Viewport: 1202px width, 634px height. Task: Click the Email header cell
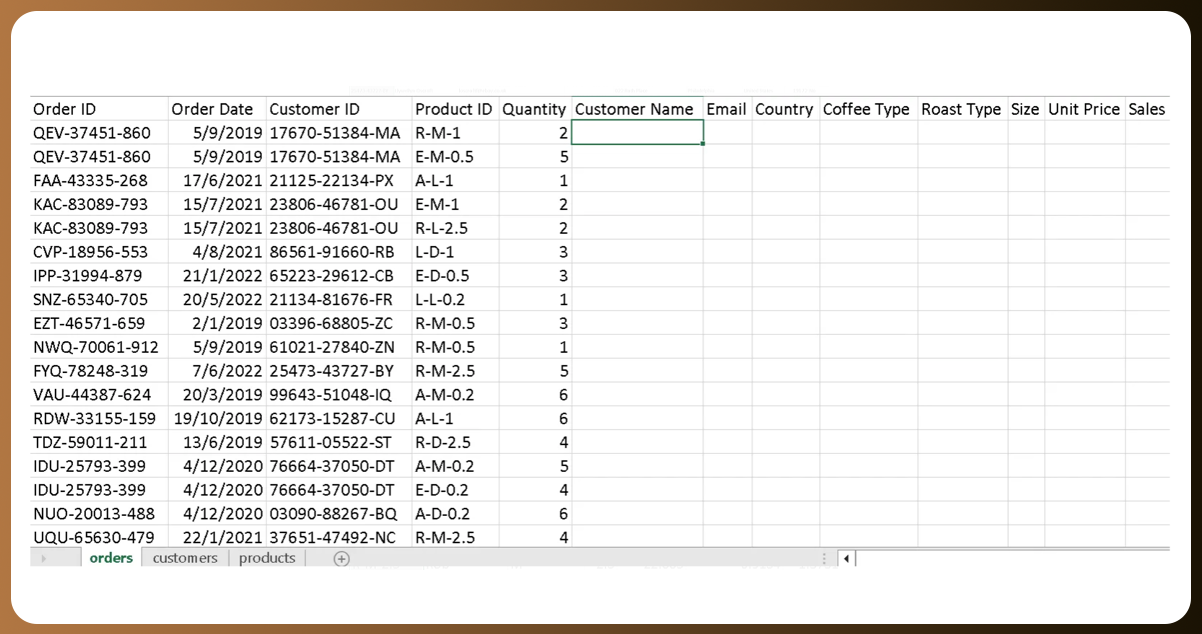coord(726,109)
